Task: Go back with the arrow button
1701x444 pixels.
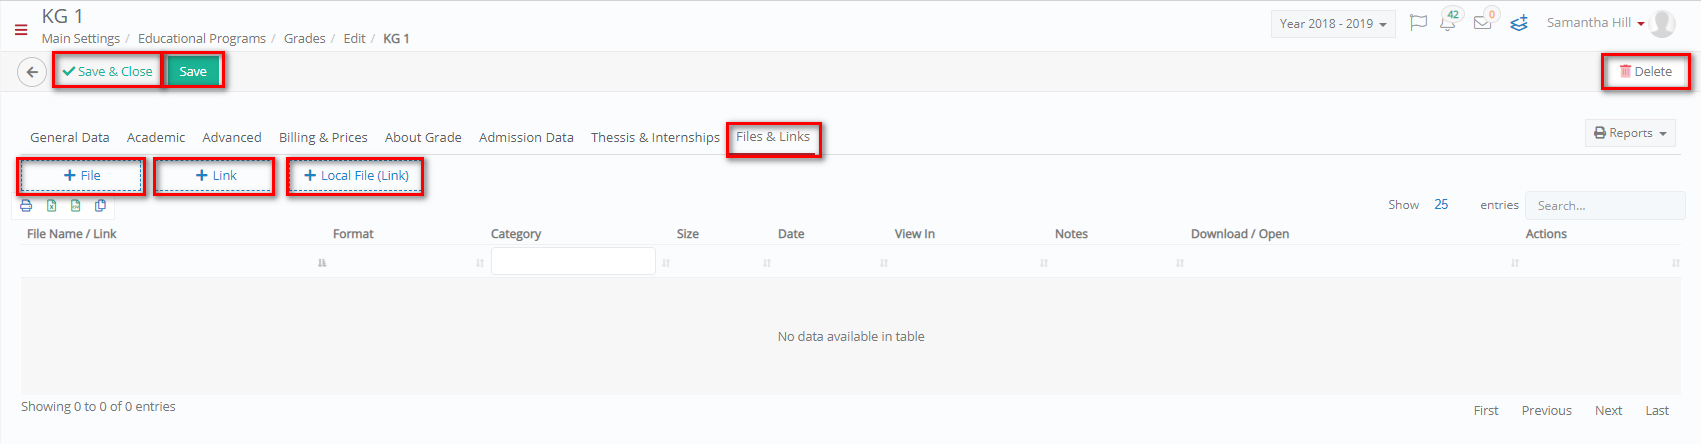Action: click(x=32, y=72)
